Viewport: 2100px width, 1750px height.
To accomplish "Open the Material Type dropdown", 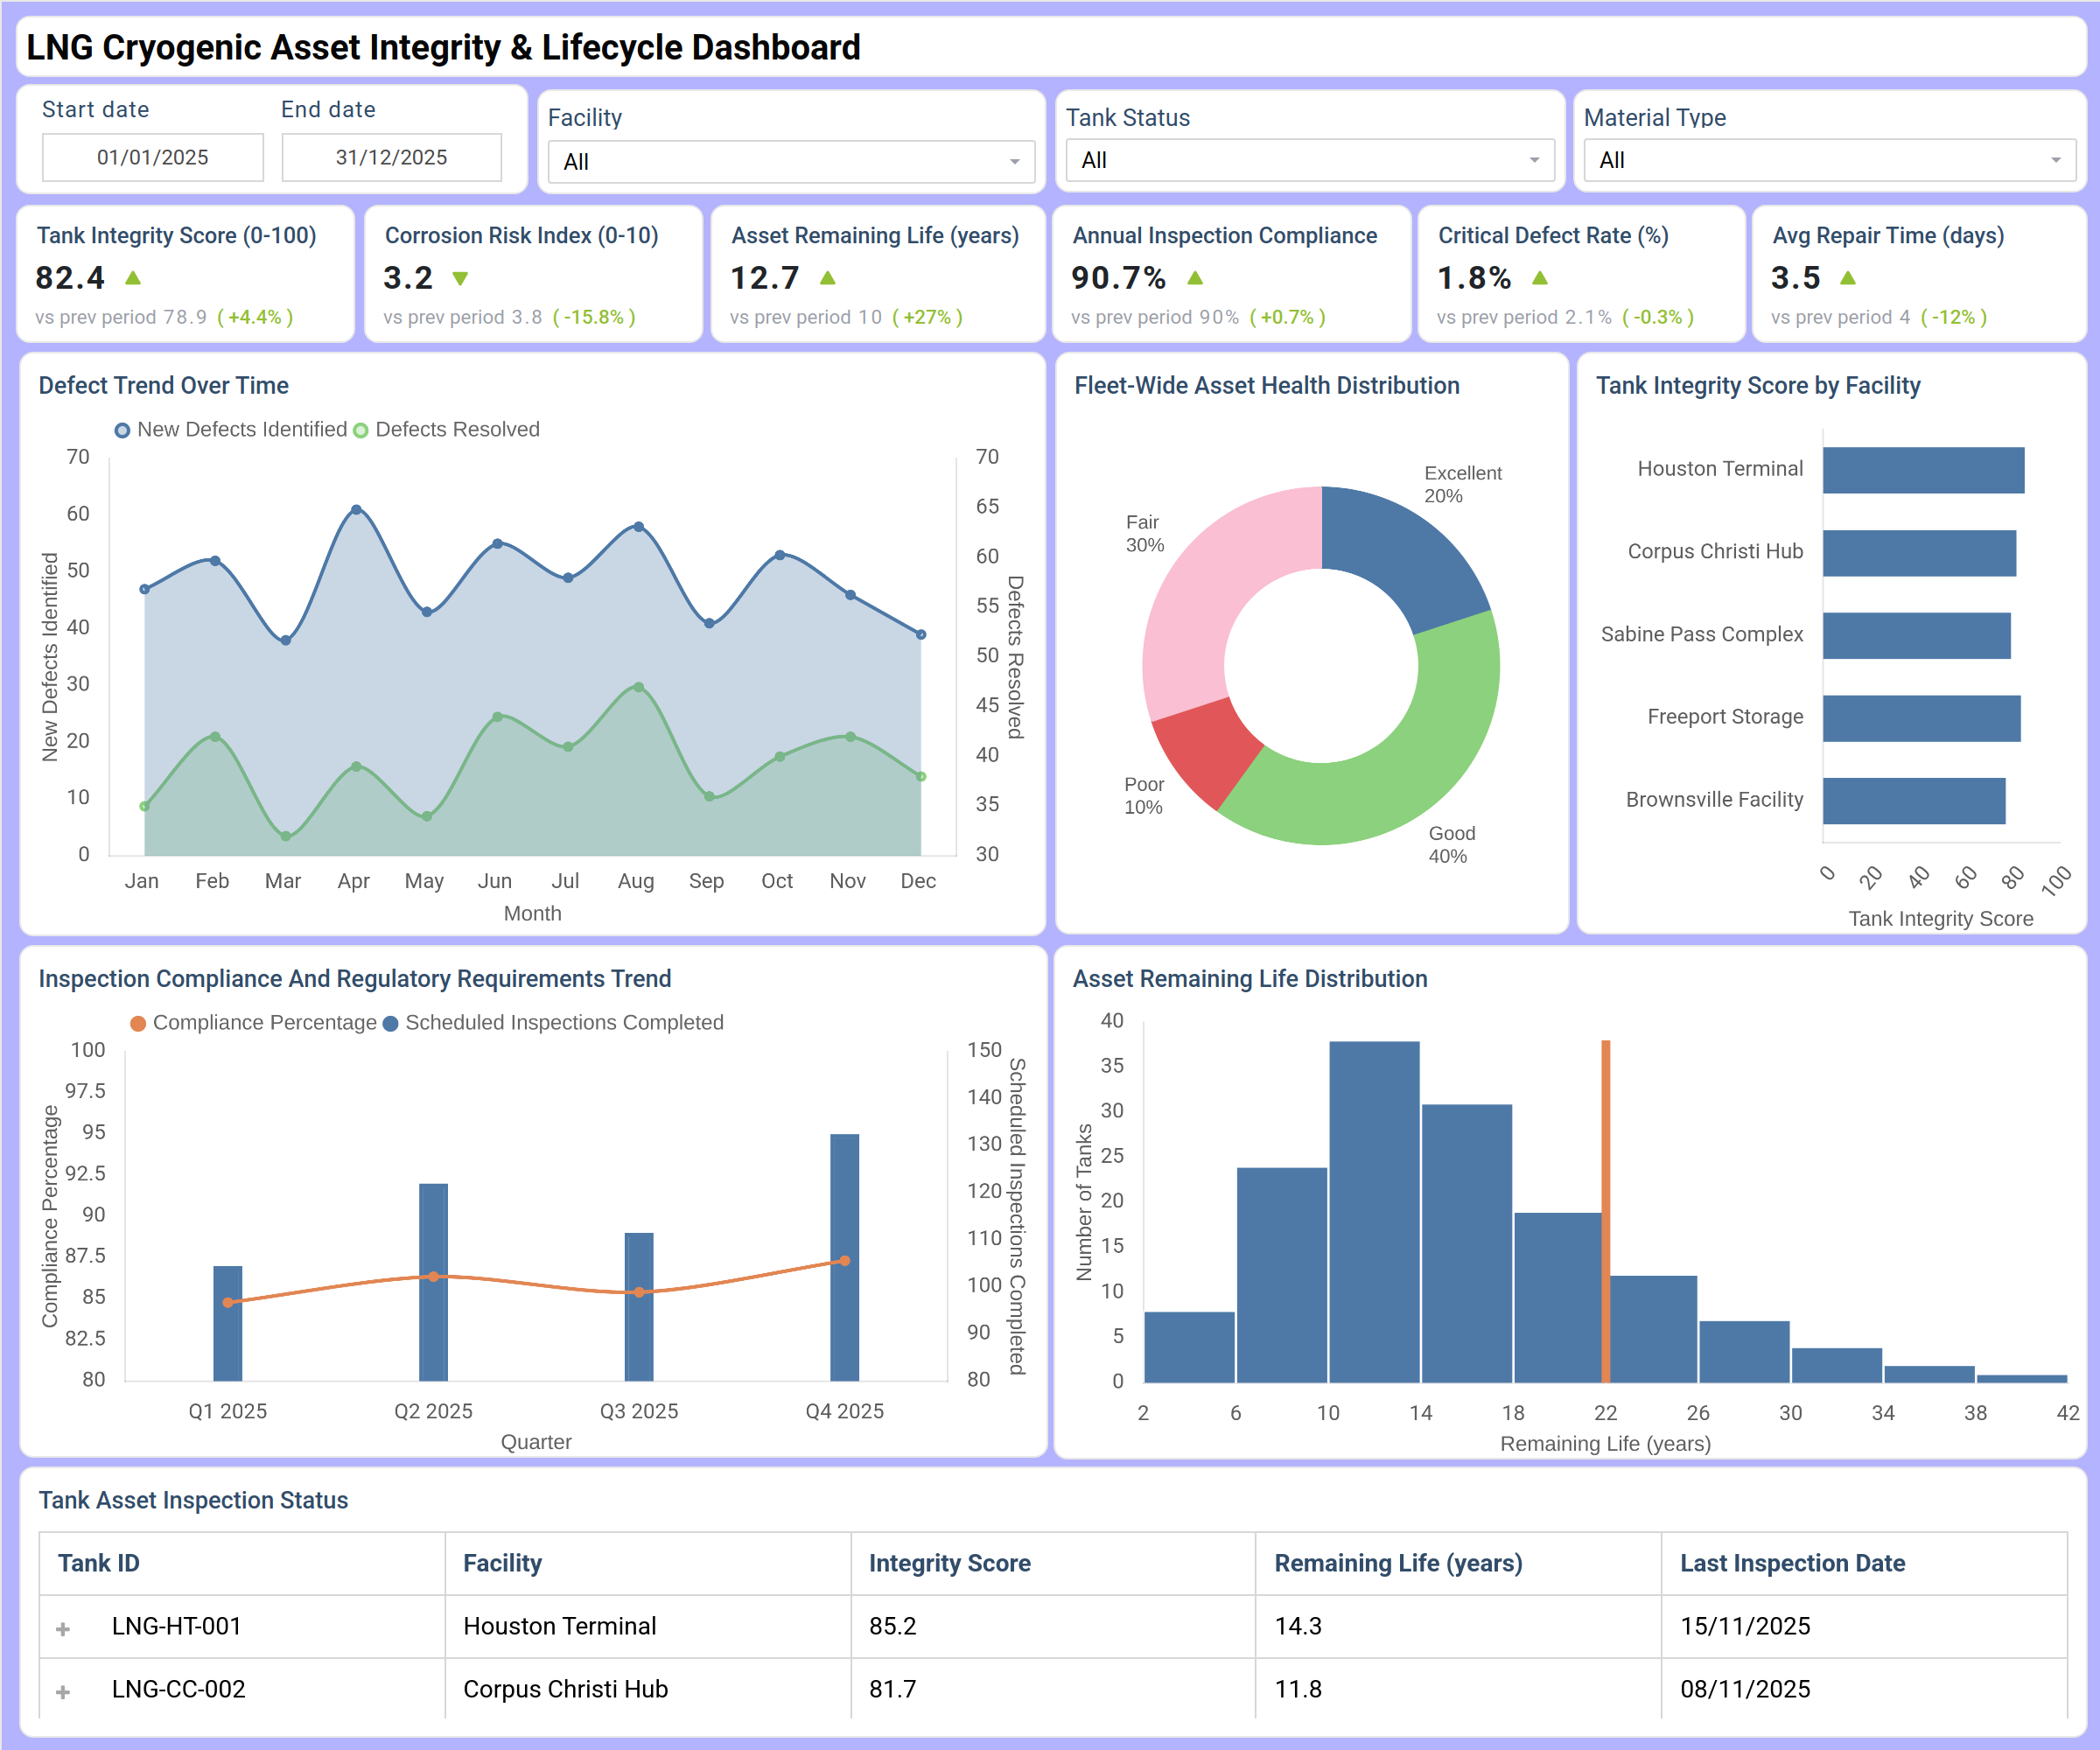I will click(1829, 160).
